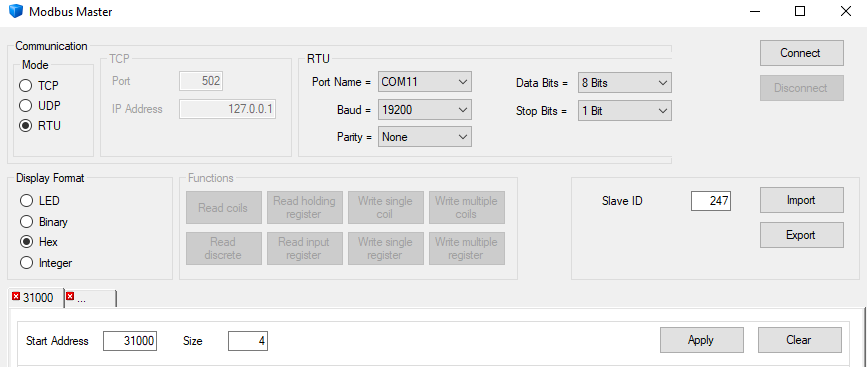The width and height of the screenshot is (867, 367).
Task: Select RTU communication mode
Action: coord(40,125)
